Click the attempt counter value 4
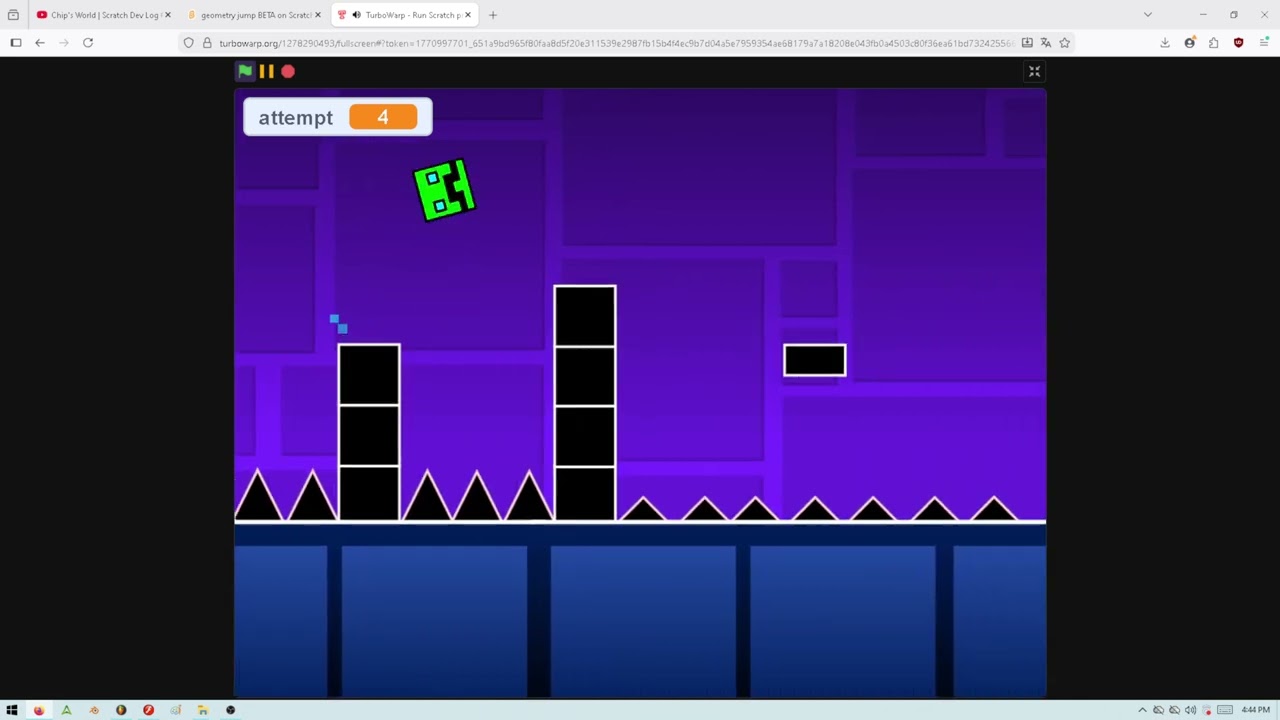Image resolution: width=1280 pixels, height=720 pixels. click(x=383, y=117)
